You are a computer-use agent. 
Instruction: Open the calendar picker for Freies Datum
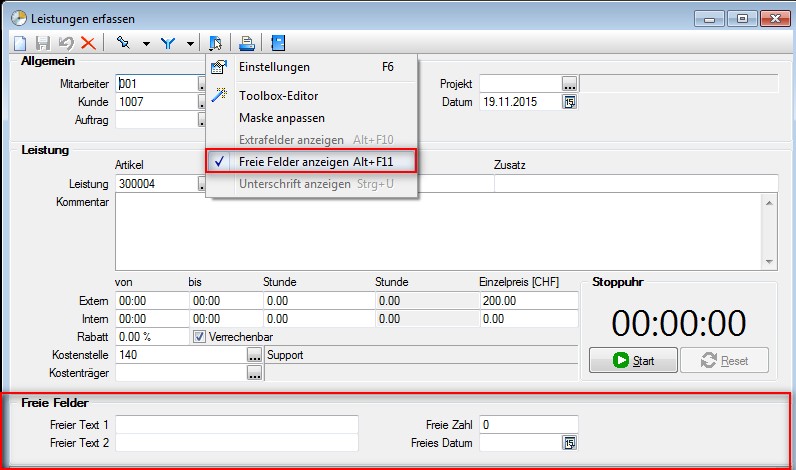click(x=569, y=442)
